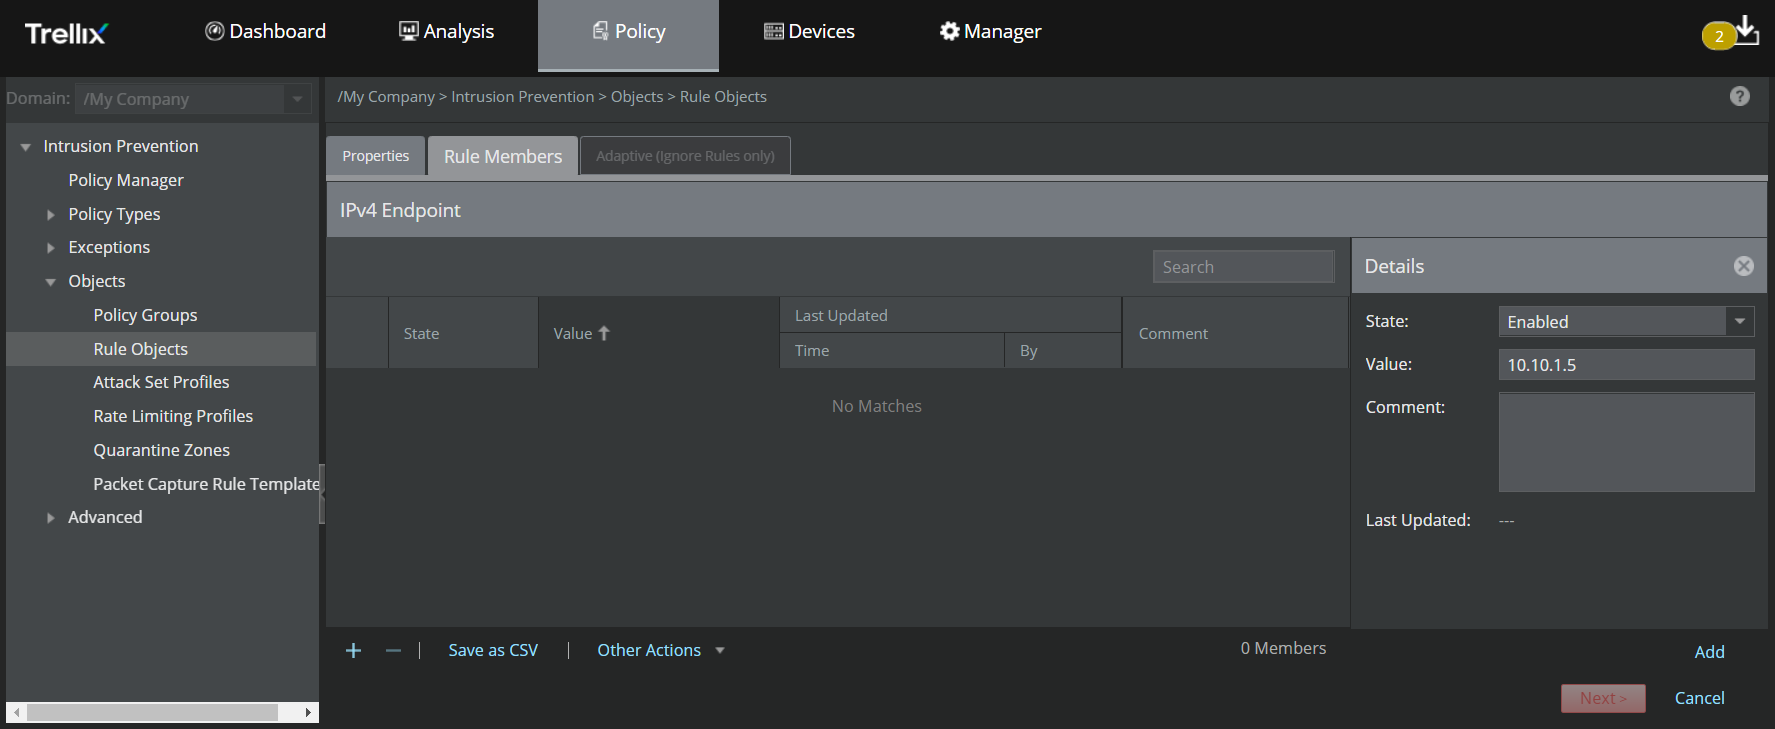The height and width of the screenshot is (729, 1775).
Task: Click Intrusion Prevention breadcrumb link
Action: 522,97
